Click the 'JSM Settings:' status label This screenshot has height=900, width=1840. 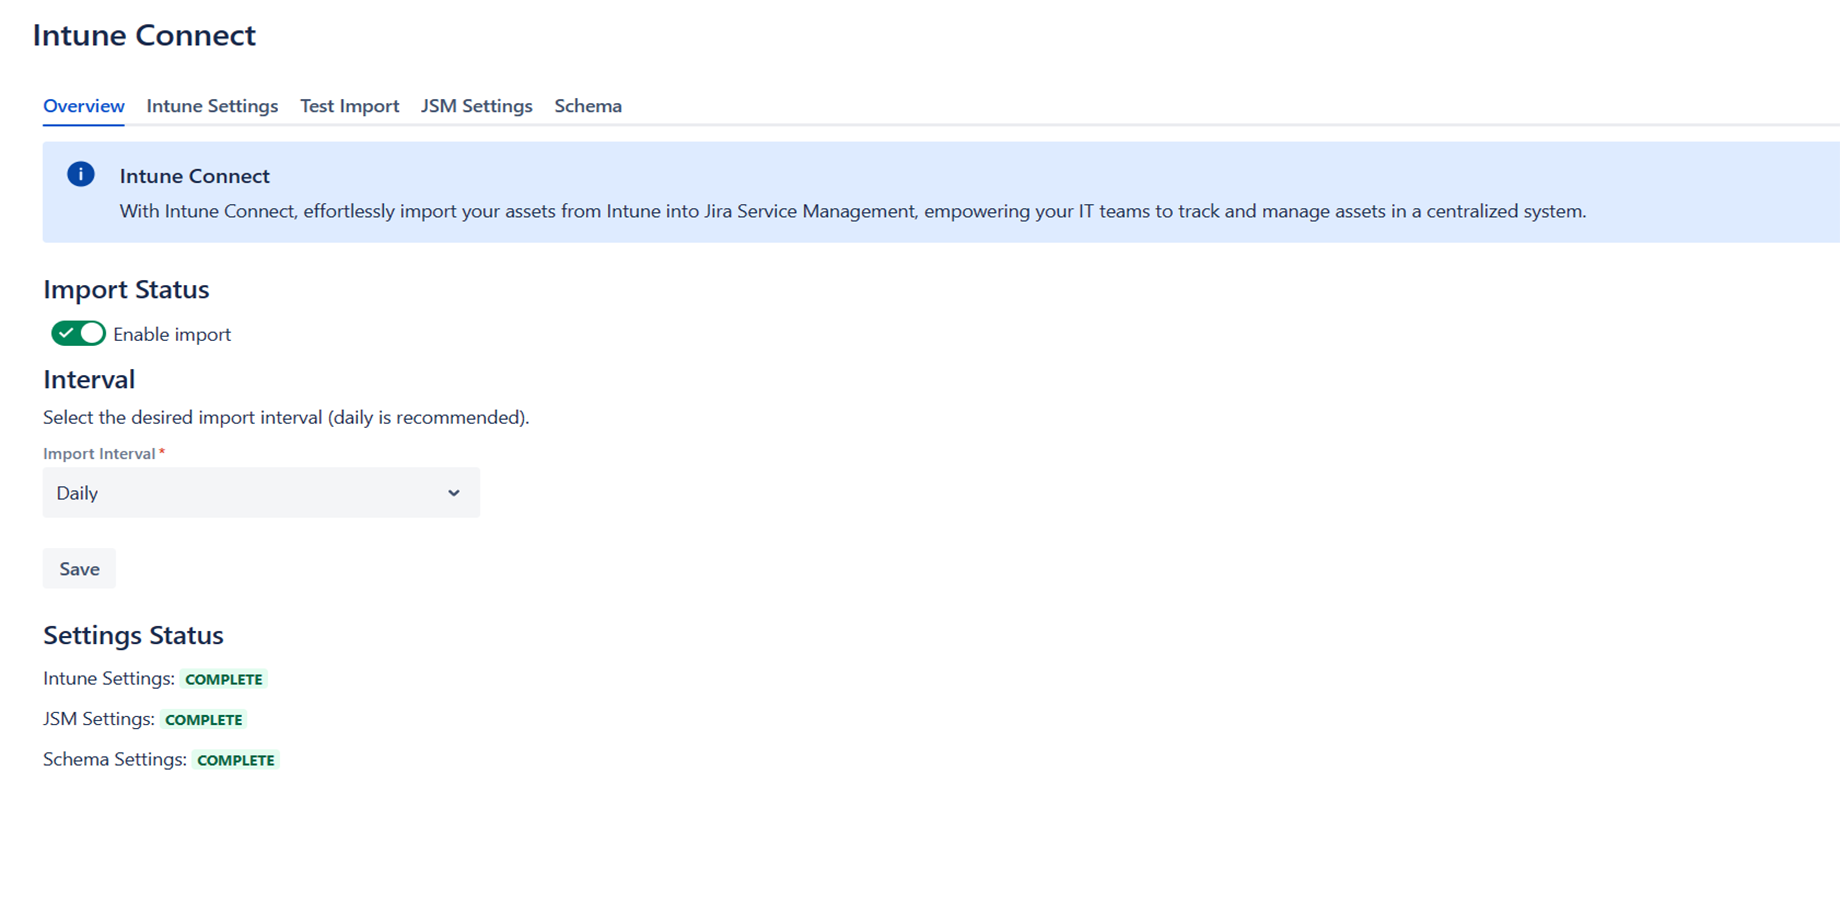click(99, 719)
